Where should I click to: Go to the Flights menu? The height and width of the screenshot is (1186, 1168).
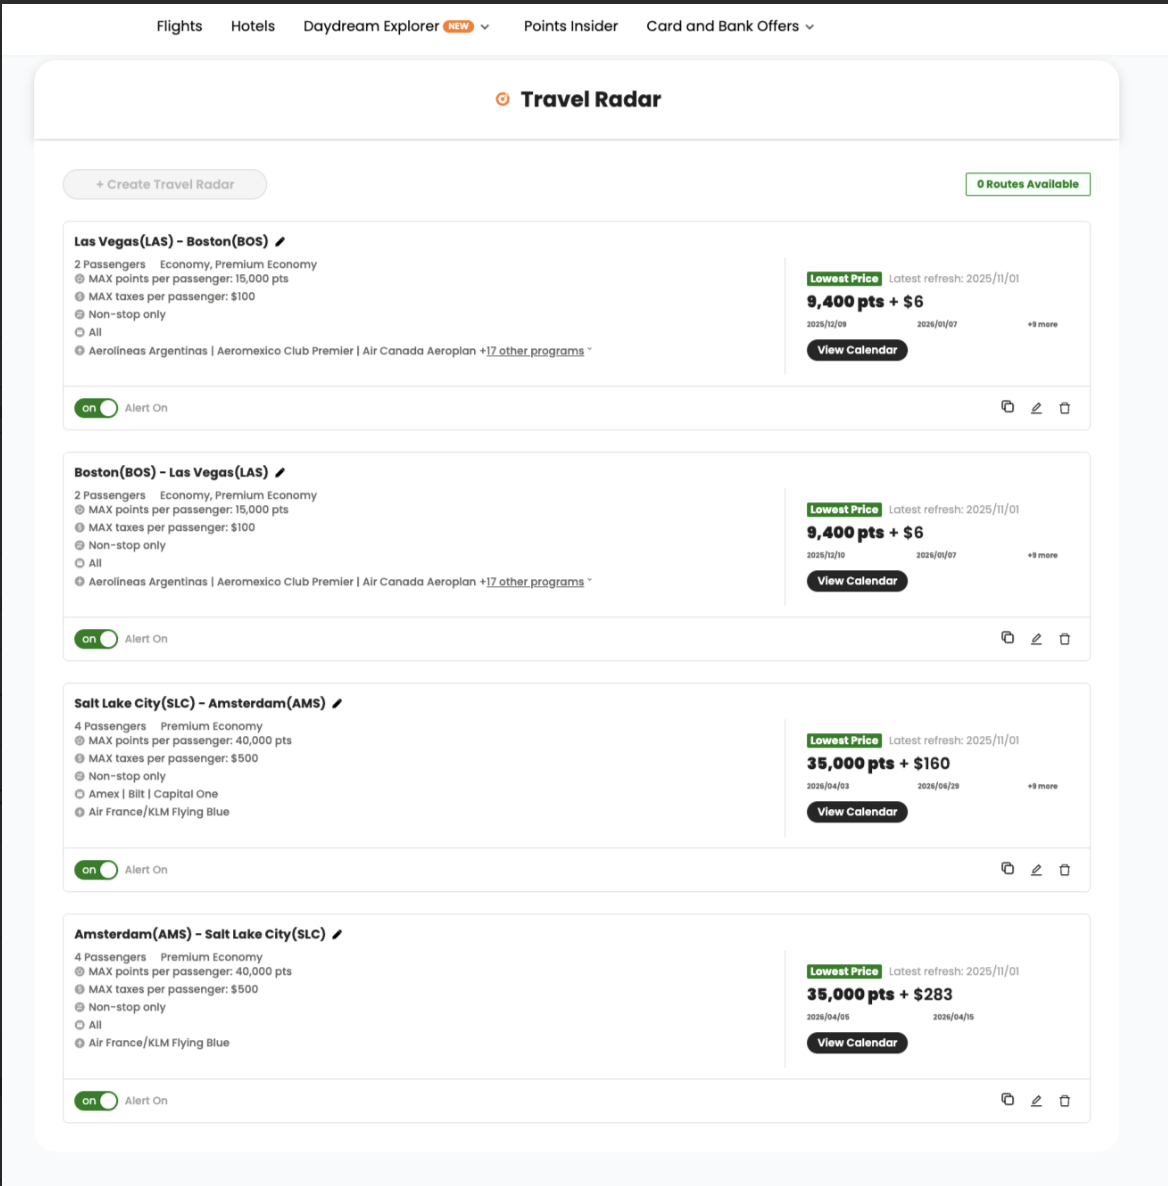click(x=179, y=26)
